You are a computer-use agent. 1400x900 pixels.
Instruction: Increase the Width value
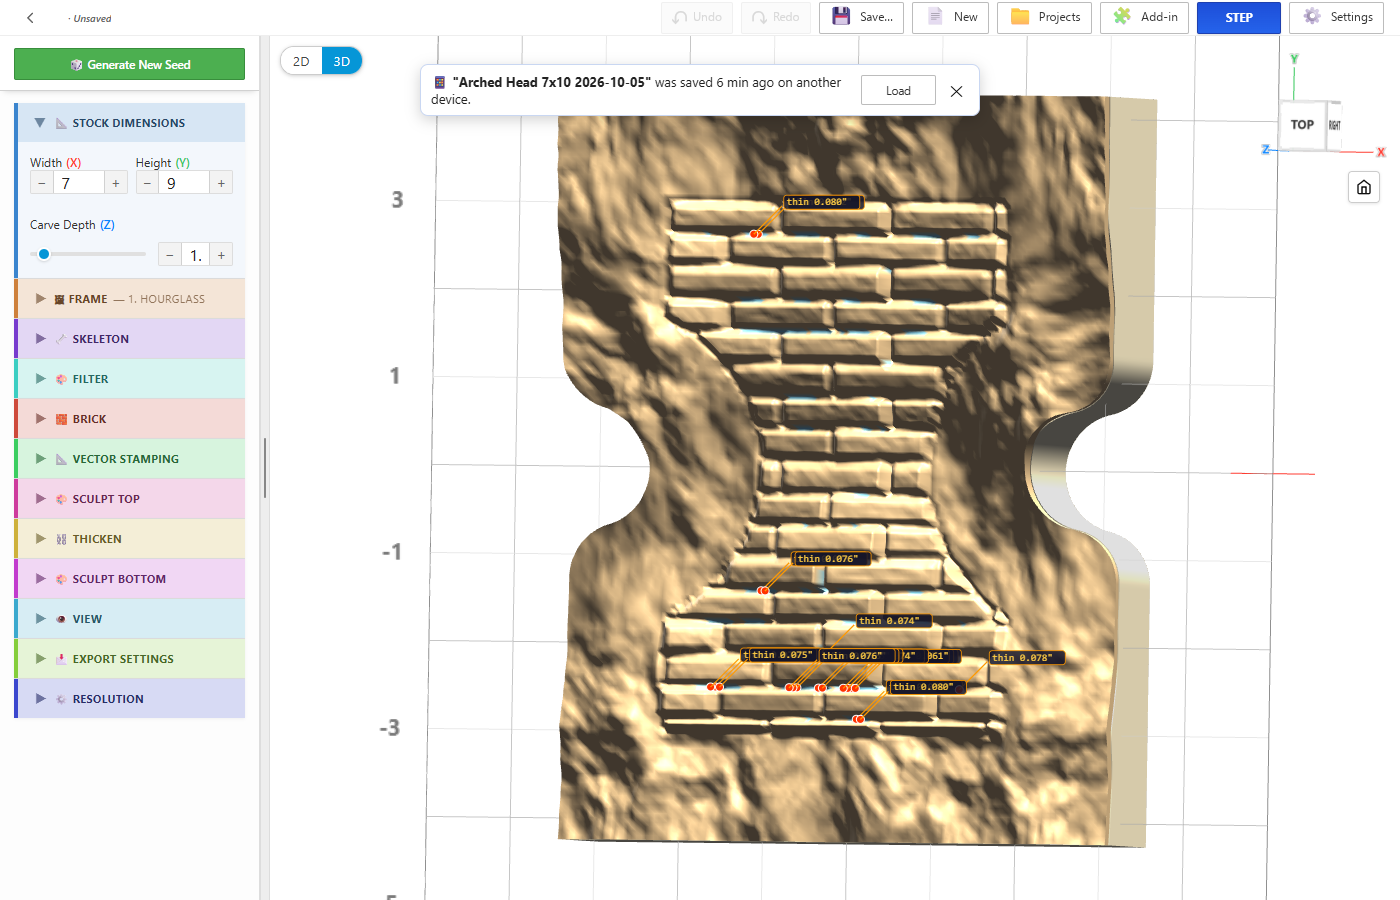pos(116,183)
